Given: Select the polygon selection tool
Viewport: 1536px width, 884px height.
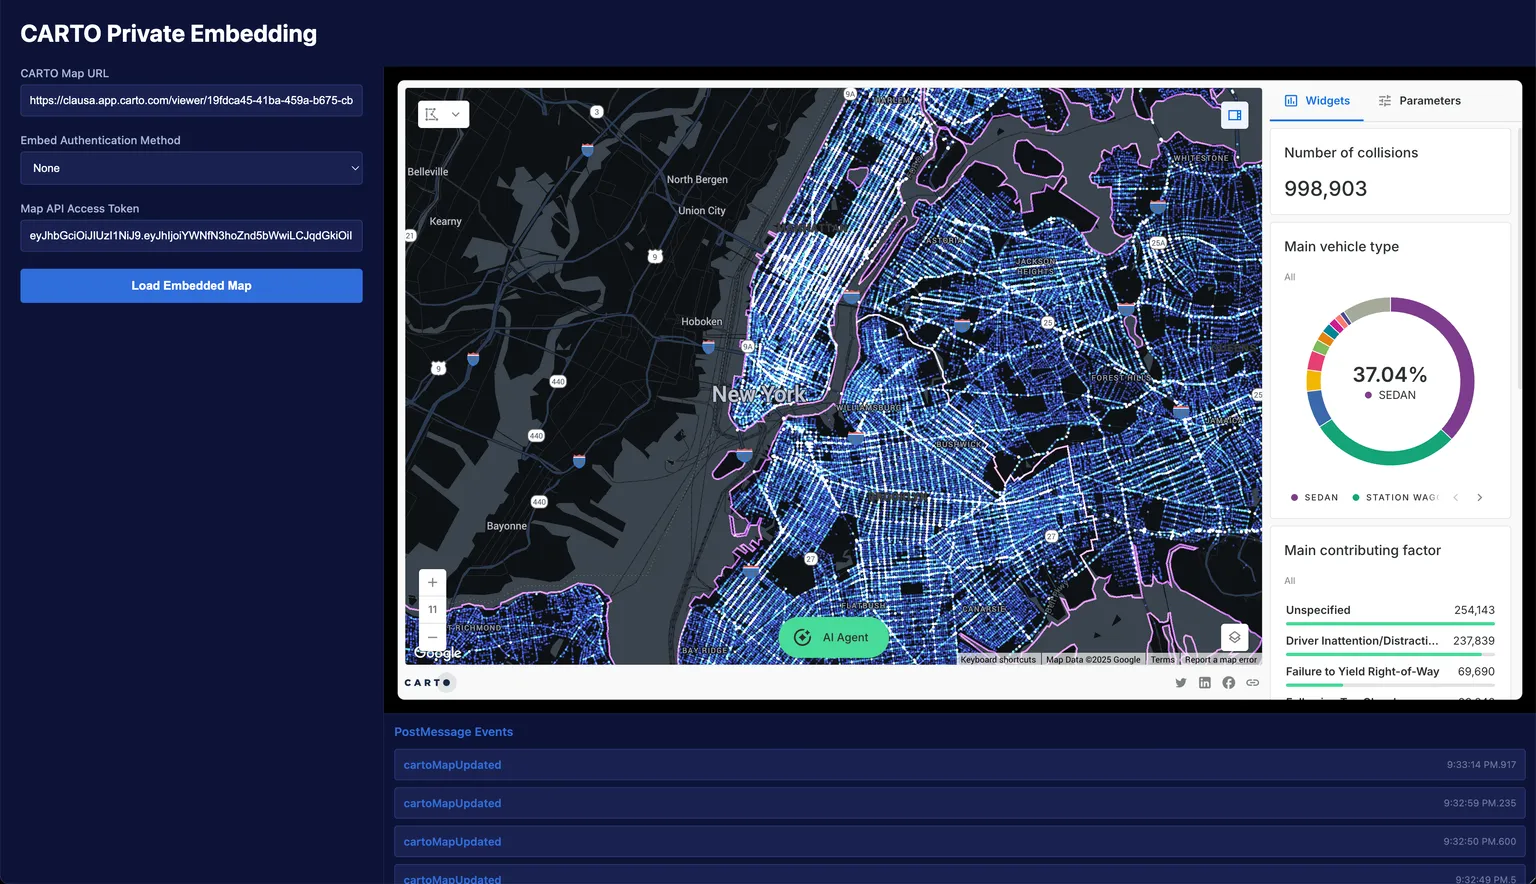Looking at the screenshot, I should click(432, 115).
